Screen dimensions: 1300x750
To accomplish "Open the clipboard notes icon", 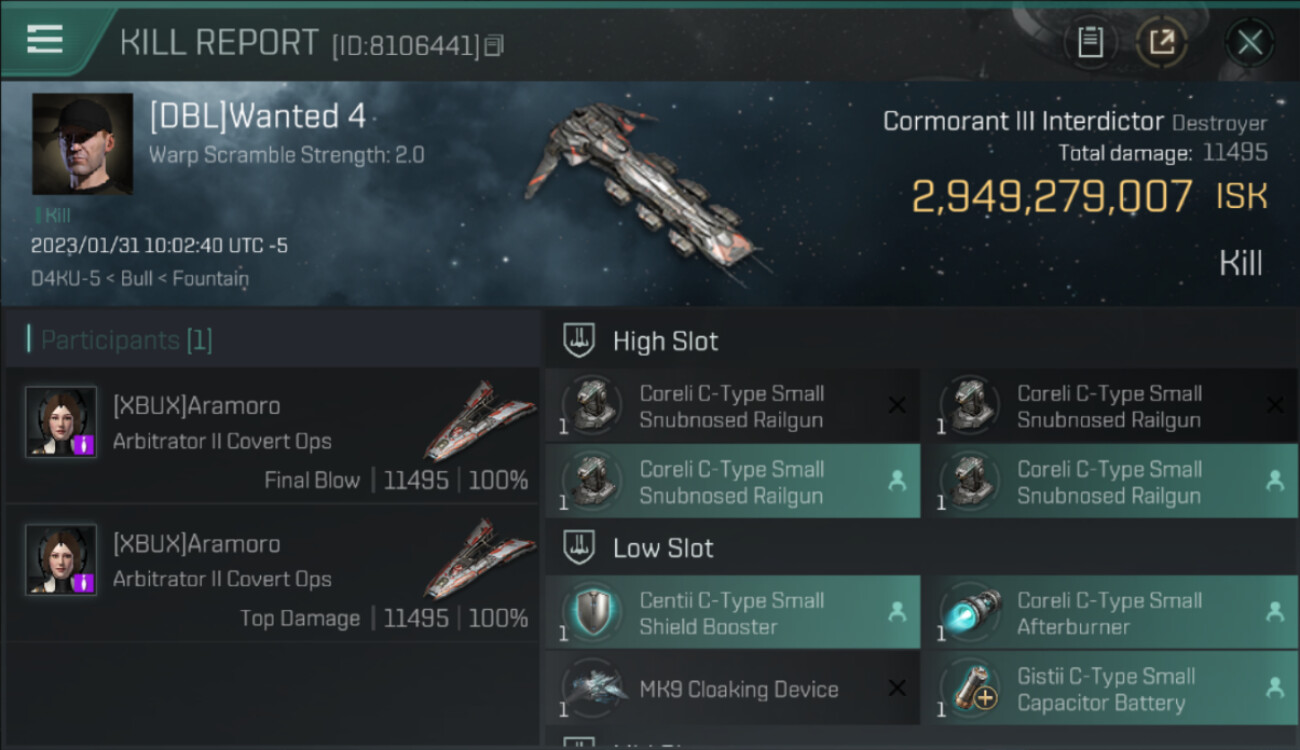I will point(1090,42).
